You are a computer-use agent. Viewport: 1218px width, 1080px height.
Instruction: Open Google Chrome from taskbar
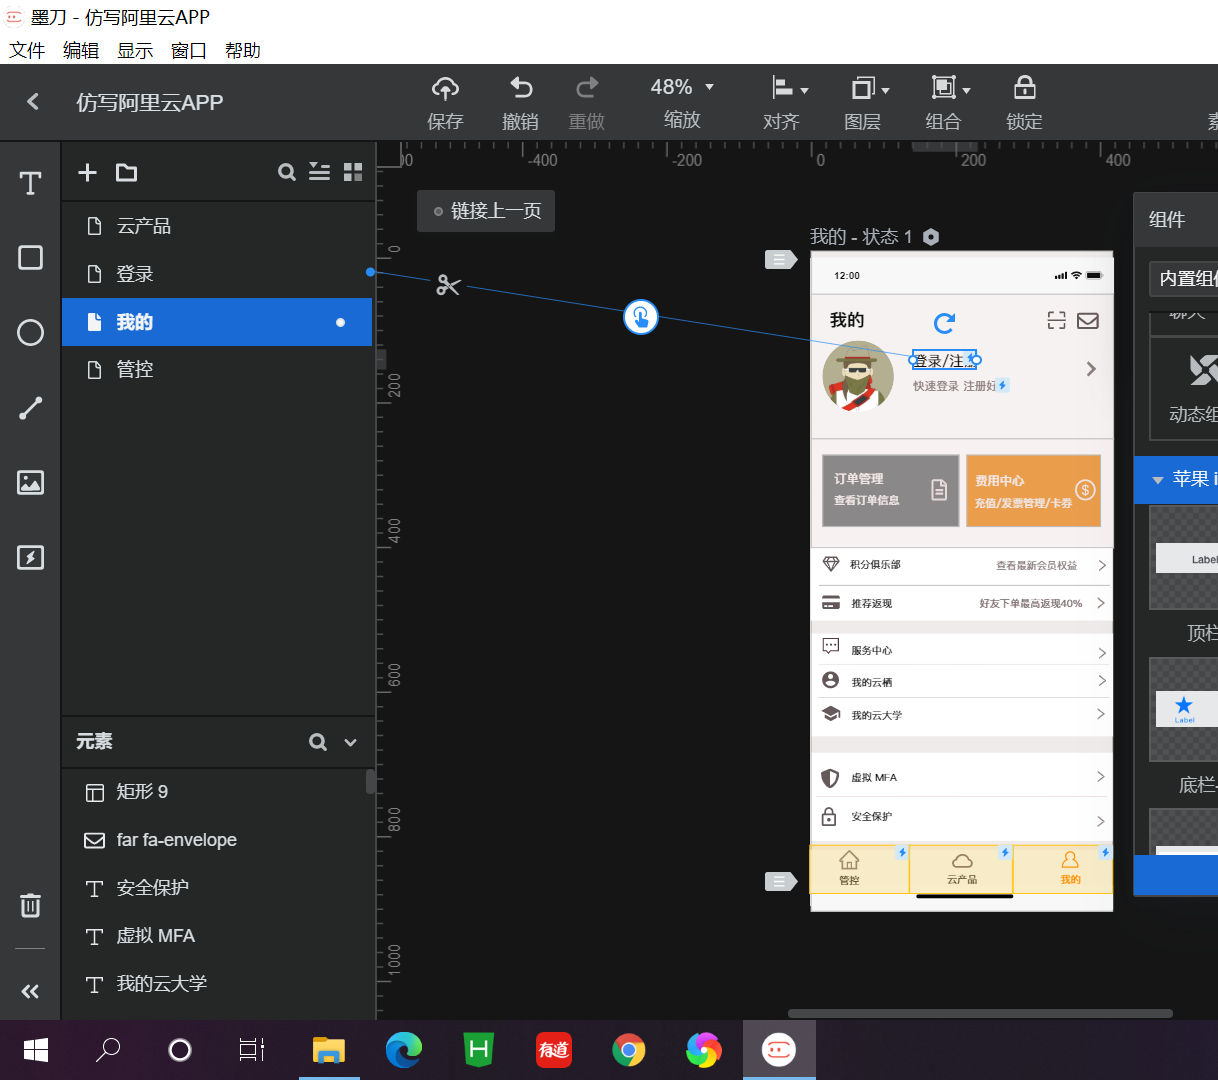pyautogui.click(x=629, y=1050)
